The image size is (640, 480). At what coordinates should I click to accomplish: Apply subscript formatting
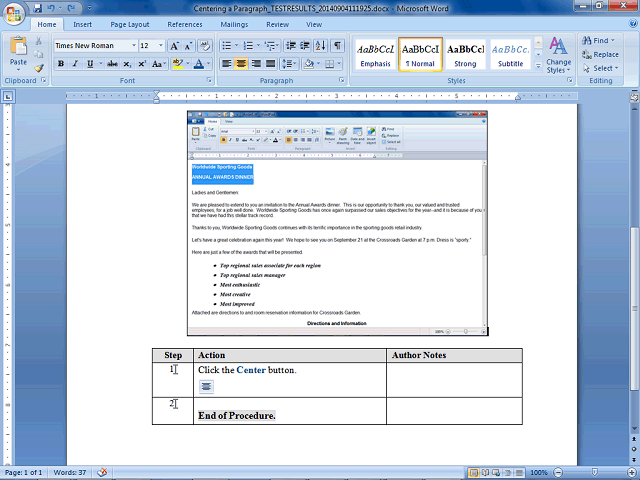pyautogui.click(x=127, y=64)
